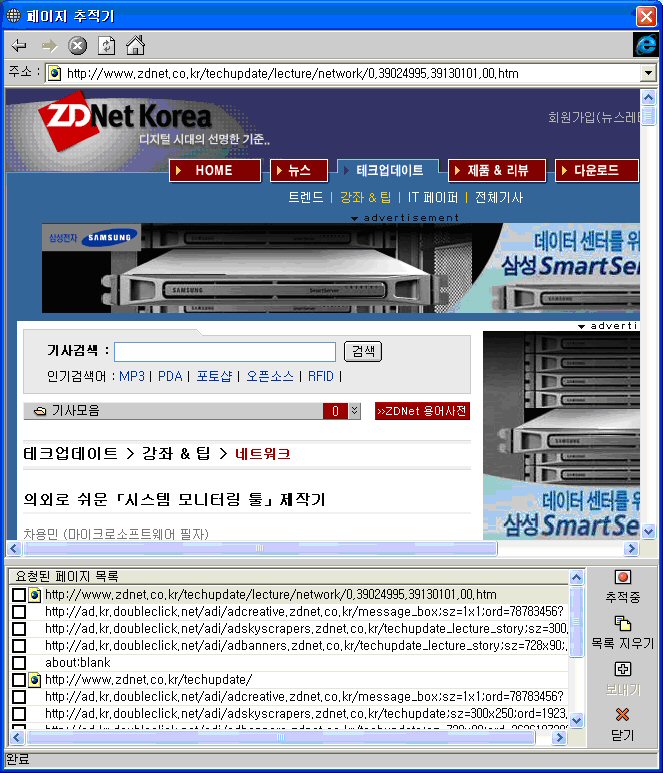This screenshot has width=663, height=773.
Task: Select the 다운로드 navigation tab
Action: [x=597, y=171]
